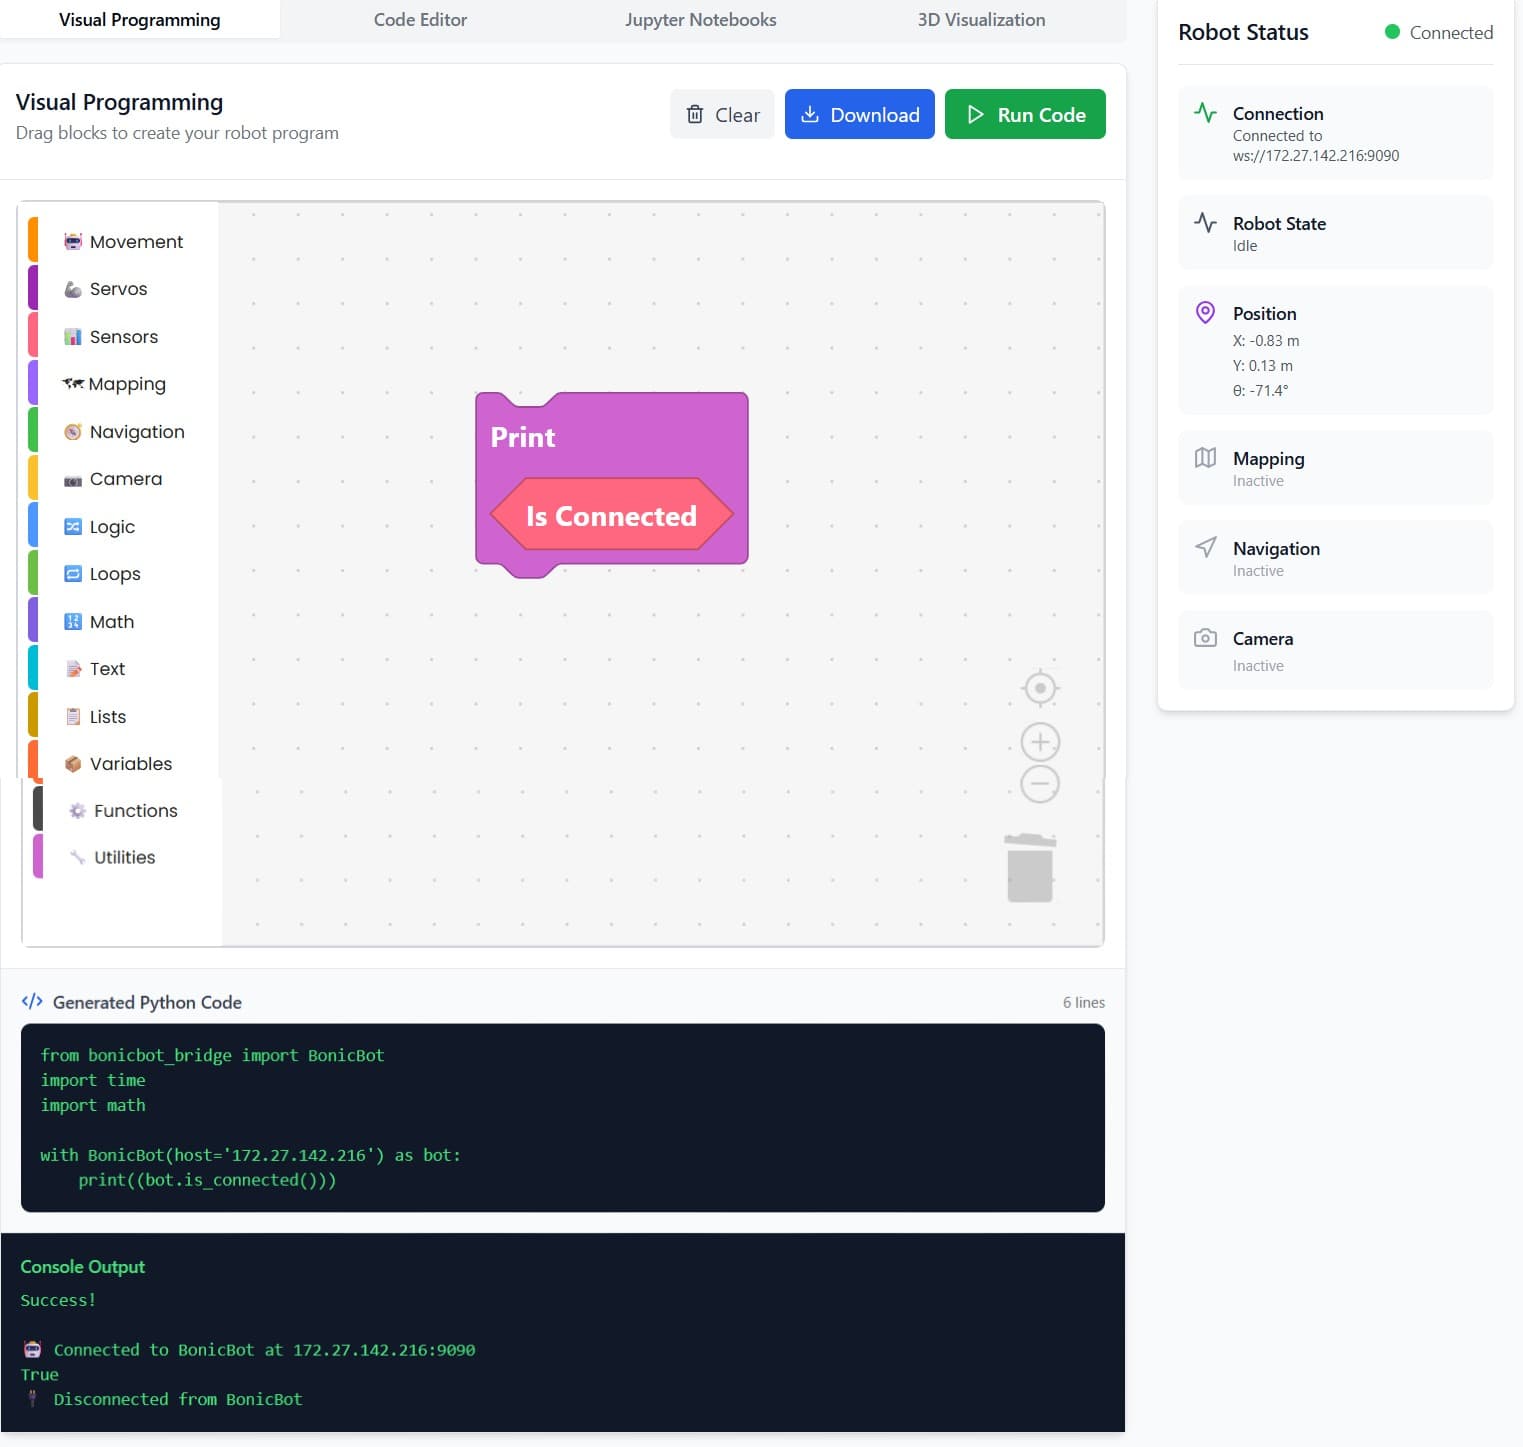Image resolution: width=1523 pixels, height=1447 pixels.
Task: Select the Is Connected block
Action: [611, 516]
